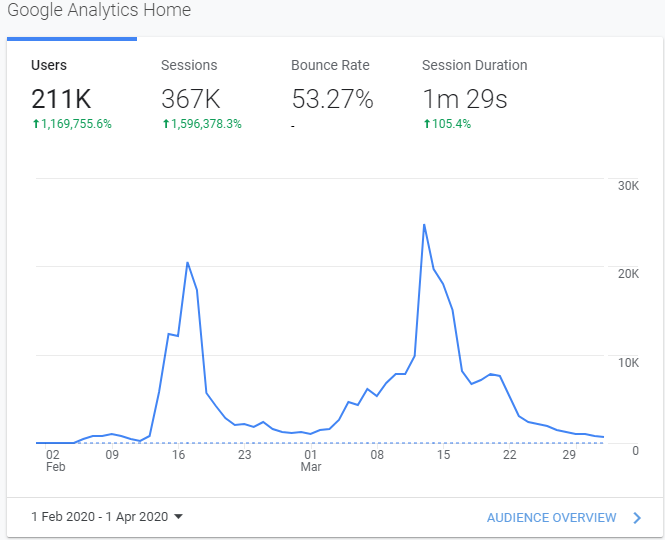
Task: Click the 09 x-axis date label in February
Action: [x=112, y=455]
